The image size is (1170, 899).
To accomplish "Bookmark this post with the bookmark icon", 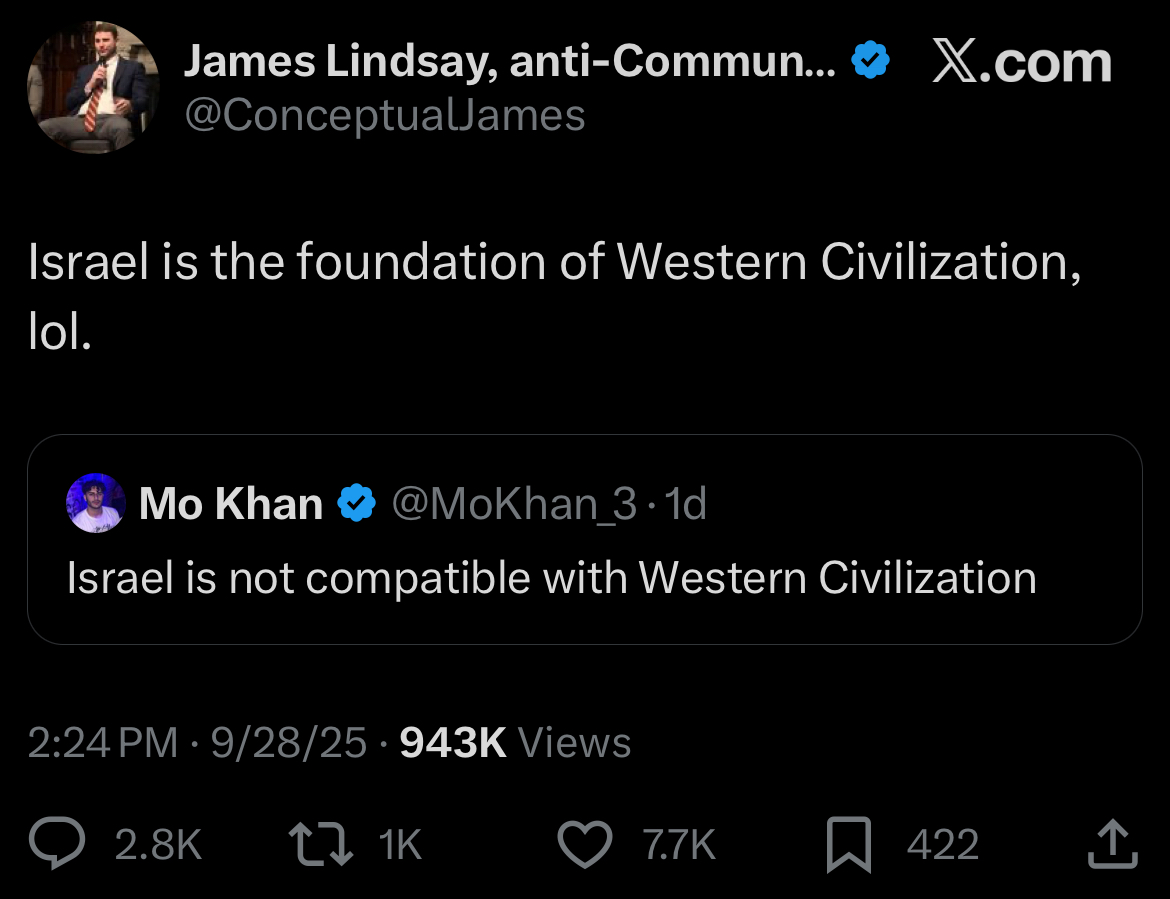I will point(851,845).
